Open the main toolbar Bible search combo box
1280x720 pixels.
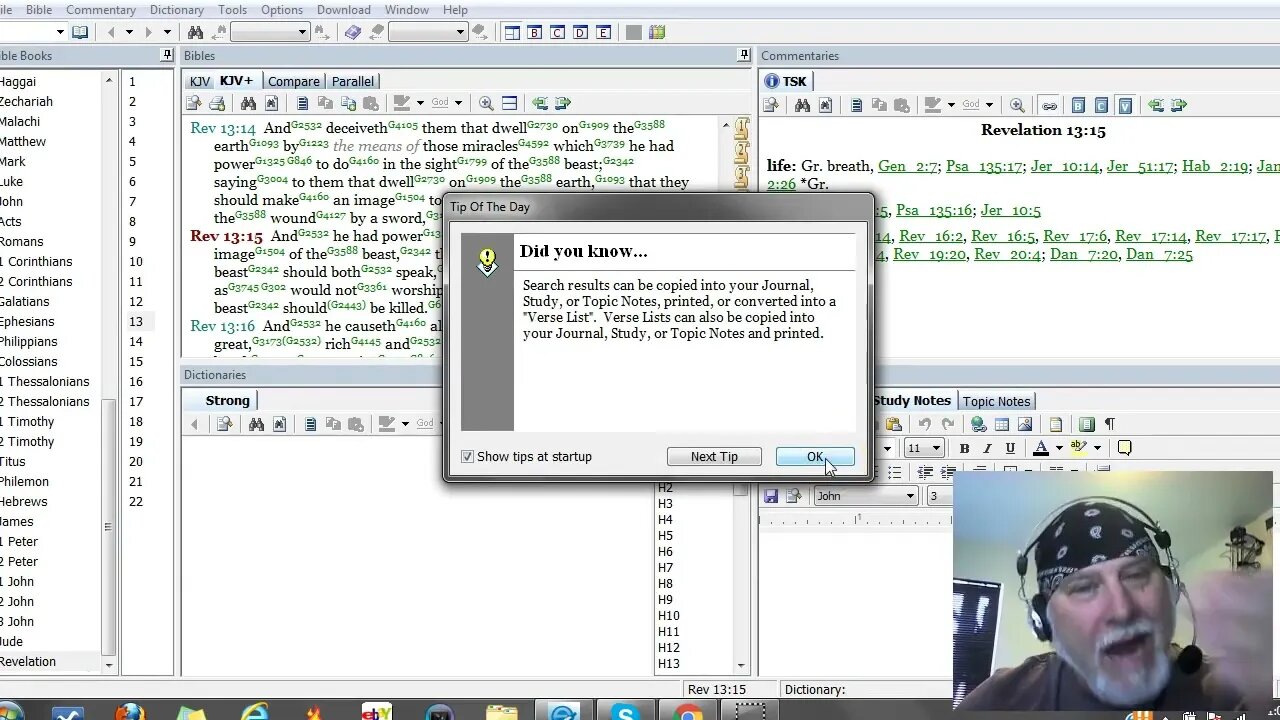coord(269,32)
